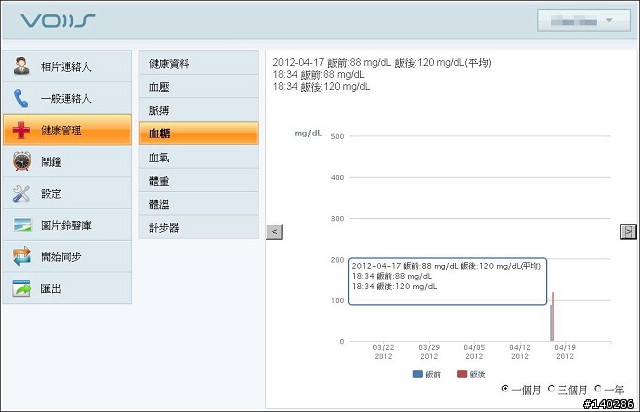Screen dimensions: 640x412
Task: Click the picture ringtone library icon
Action: 22,226
